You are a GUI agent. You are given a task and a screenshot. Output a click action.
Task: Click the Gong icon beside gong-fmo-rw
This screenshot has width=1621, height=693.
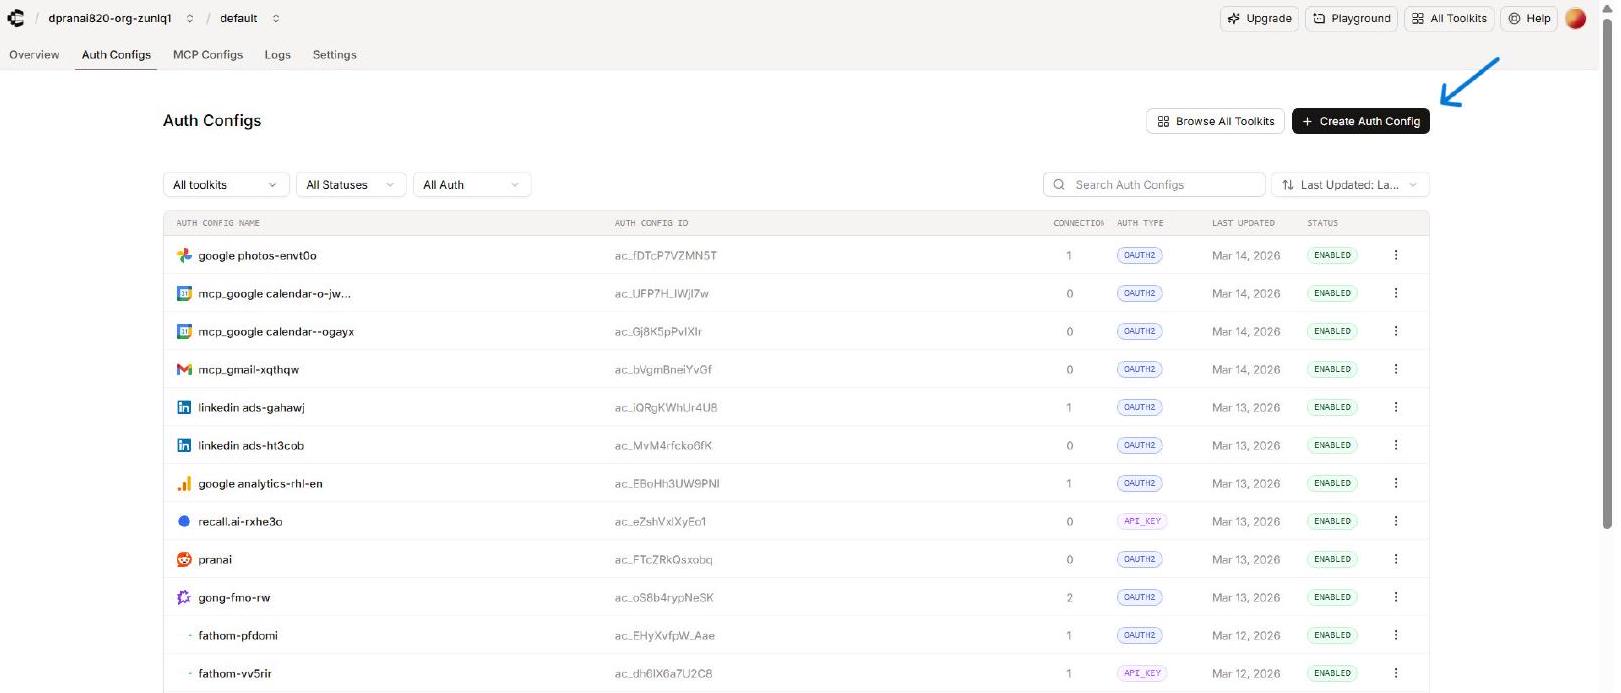184,597
